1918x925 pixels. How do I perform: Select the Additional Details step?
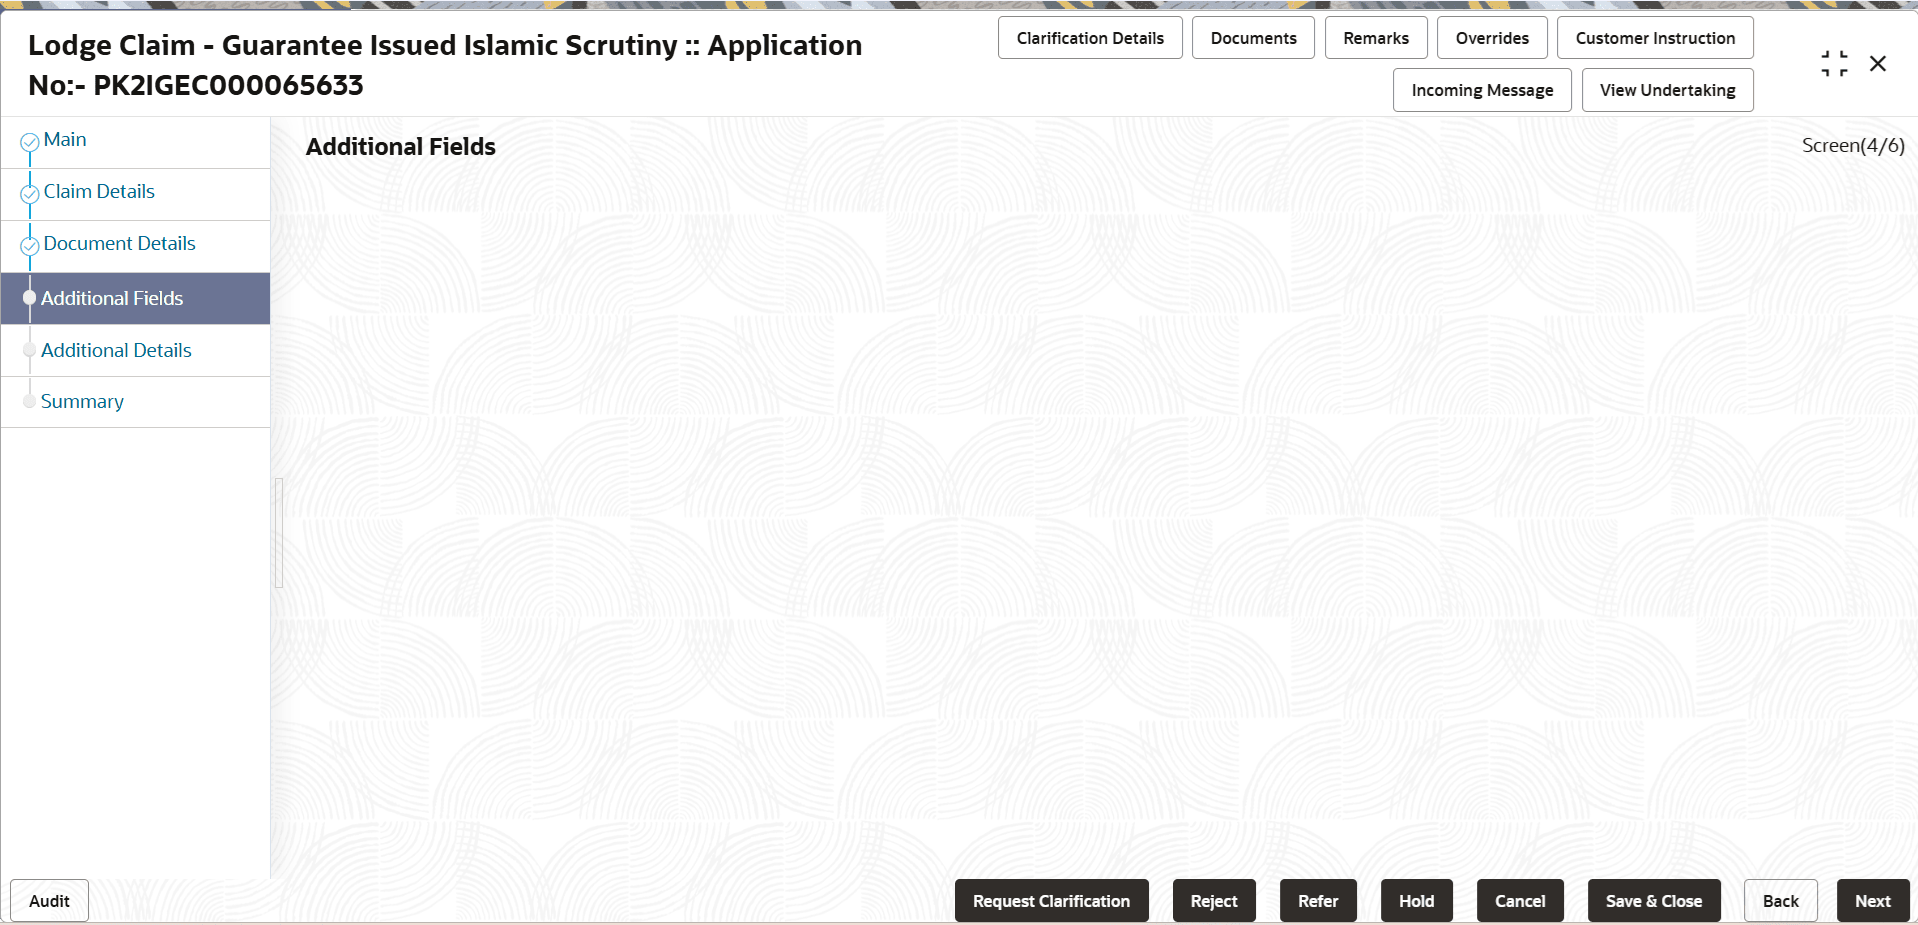click(116, 350)
